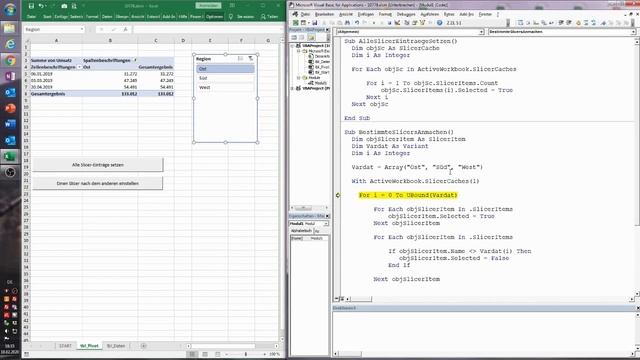
Task: Click 'Alle Slicer-Einträge setzen' button
Action: (98, 165)
